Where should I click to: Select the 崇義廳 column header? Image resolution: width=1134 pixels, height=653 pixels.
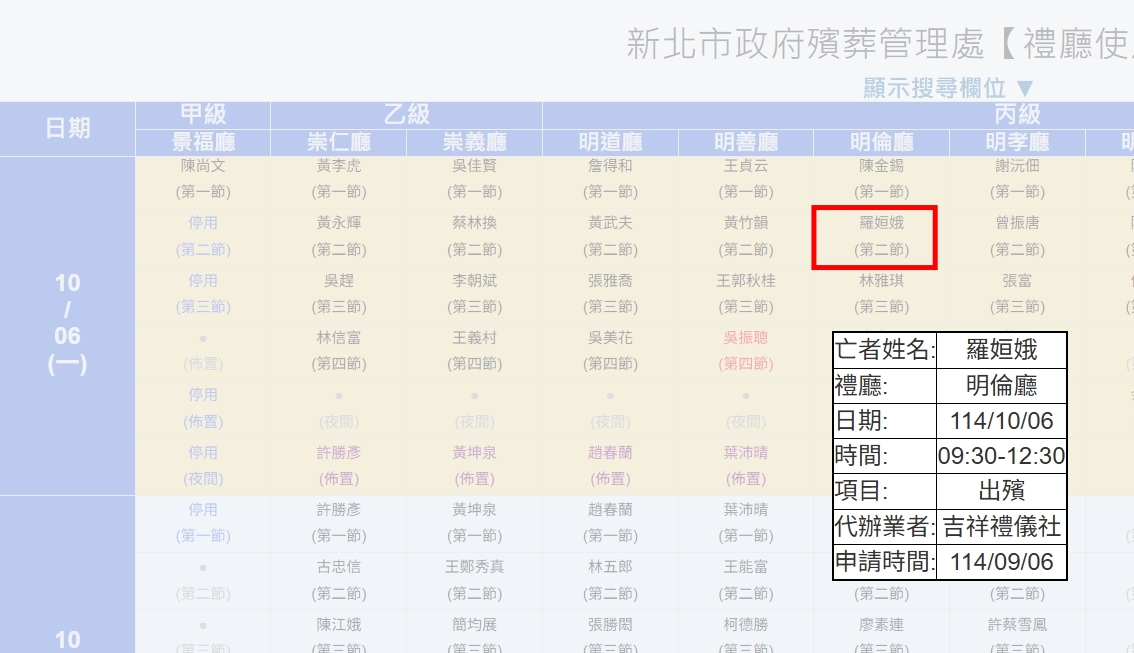pyautogui.click(x=474, y=143)
